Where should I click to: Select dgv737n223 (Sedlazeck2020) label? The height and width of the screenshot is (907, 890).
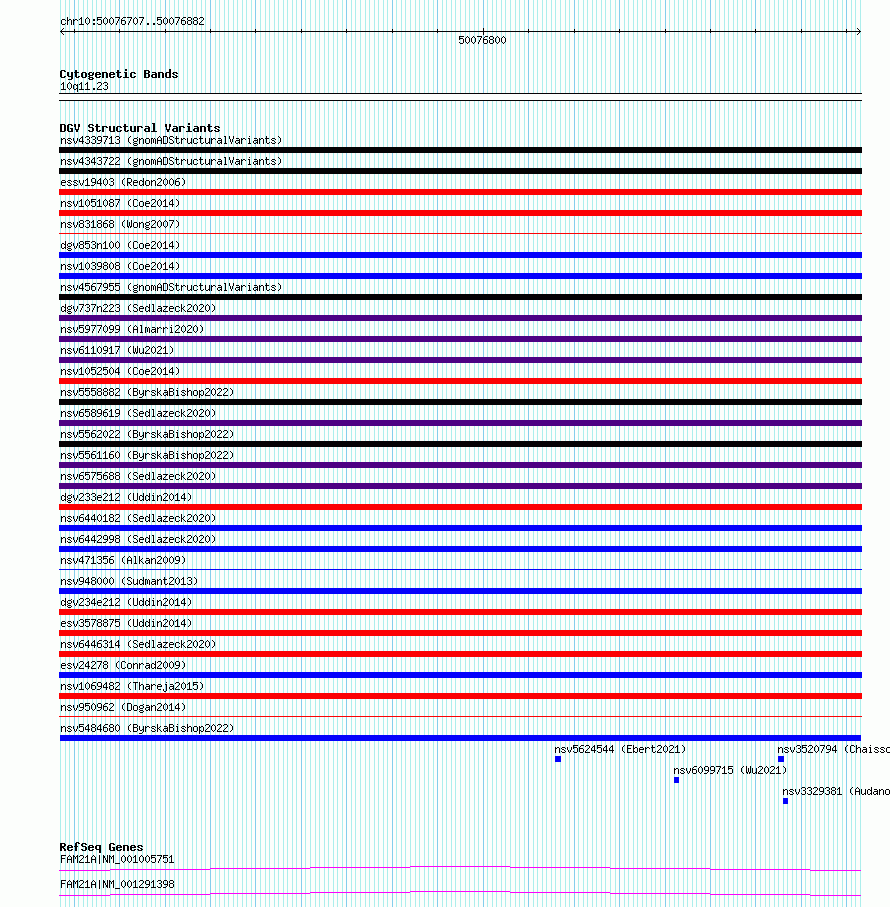(138, 308)
